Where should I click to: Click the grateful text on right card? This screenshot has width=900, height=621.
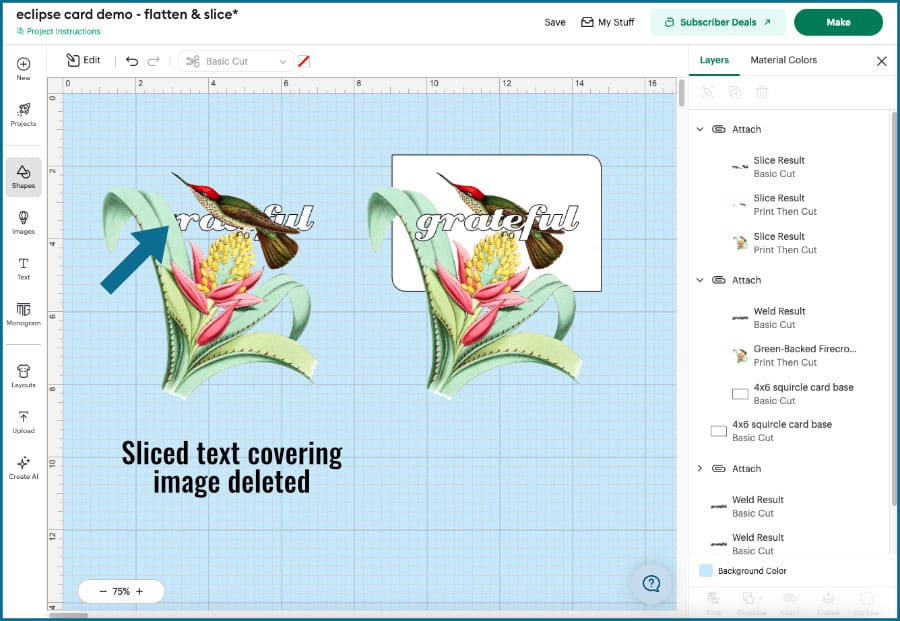coord(497,222)
